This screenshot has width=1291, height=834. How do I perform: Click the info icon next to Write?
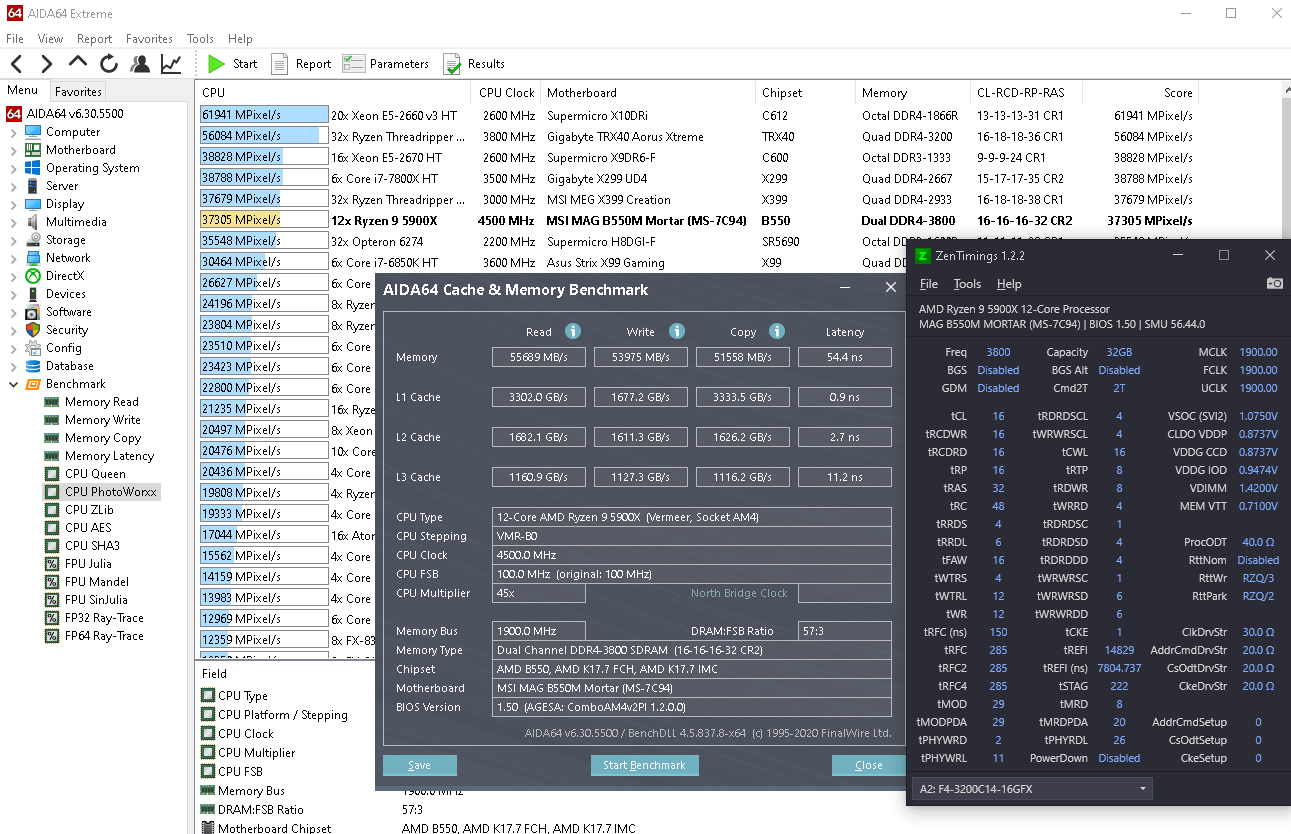tap(677, 331)
